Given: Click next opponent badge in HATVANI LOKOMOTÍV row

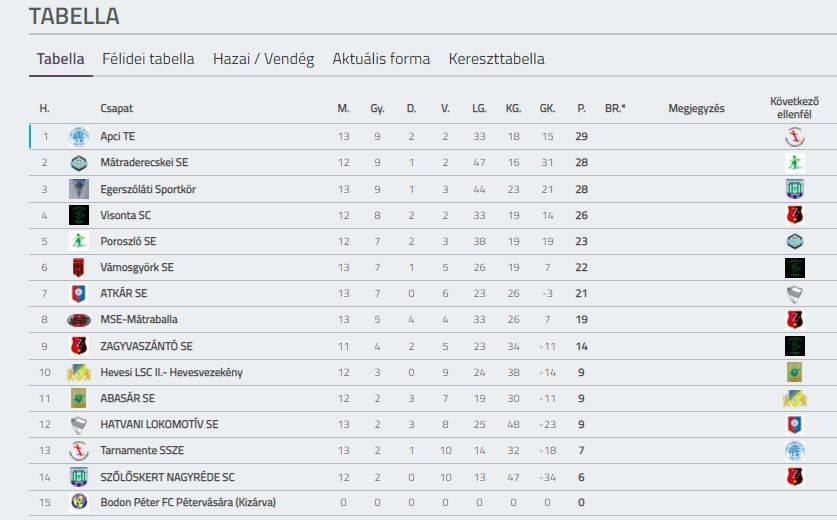Looking at the screenshot, I should click(x=795, y=424).
